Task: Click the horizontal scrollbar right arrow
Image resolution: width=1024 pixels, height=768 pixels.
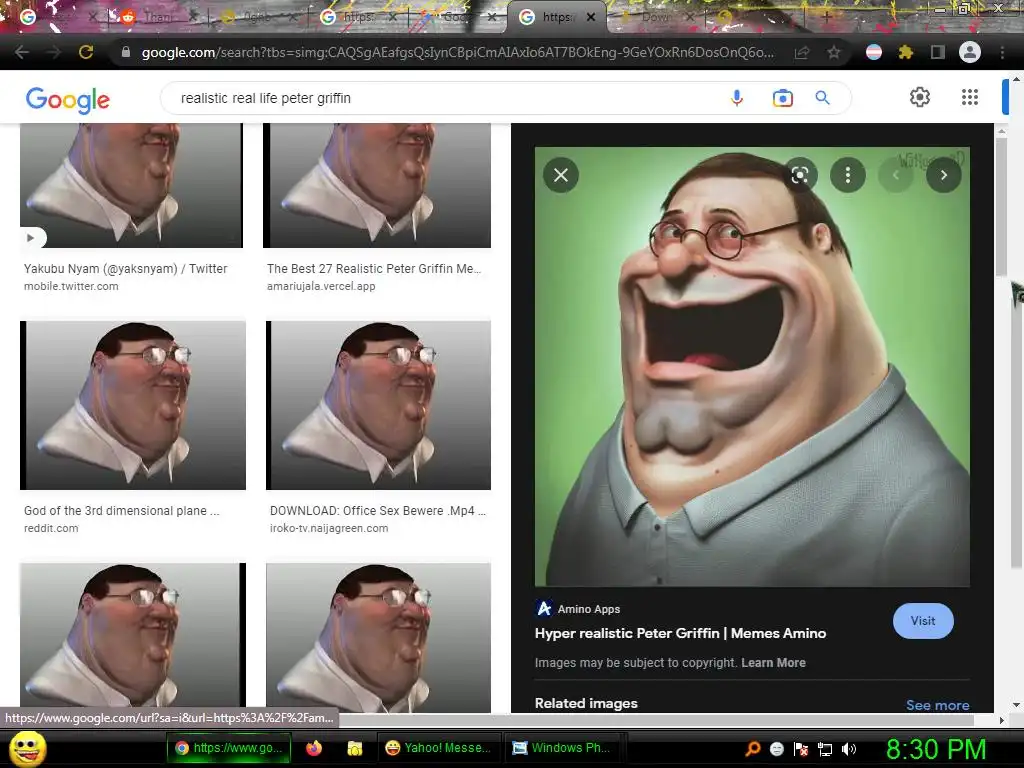Action: pyautogui.click(x=1001, y=720)
